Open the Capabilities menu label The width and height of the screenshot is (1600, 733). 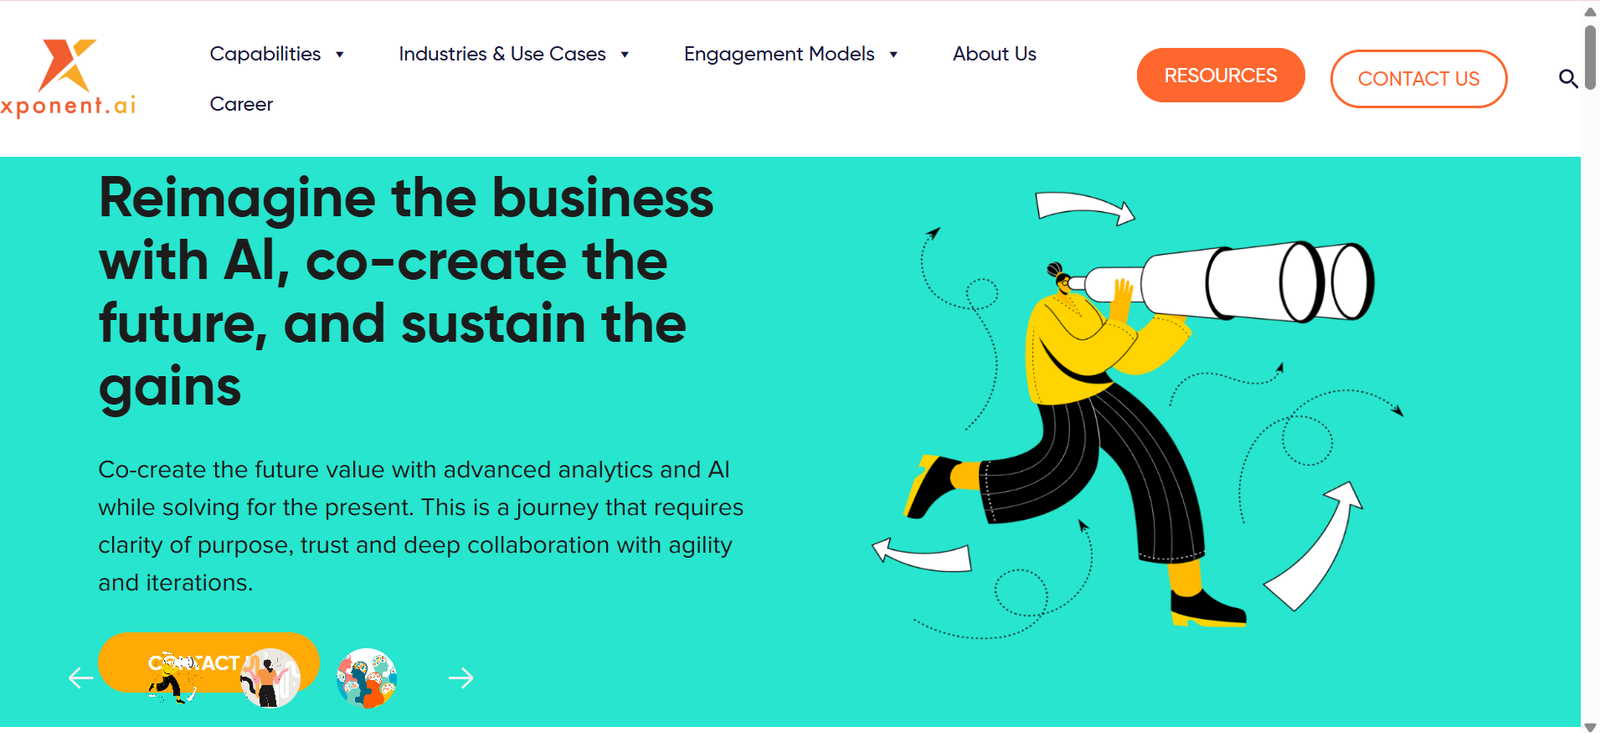click(265, 54)
